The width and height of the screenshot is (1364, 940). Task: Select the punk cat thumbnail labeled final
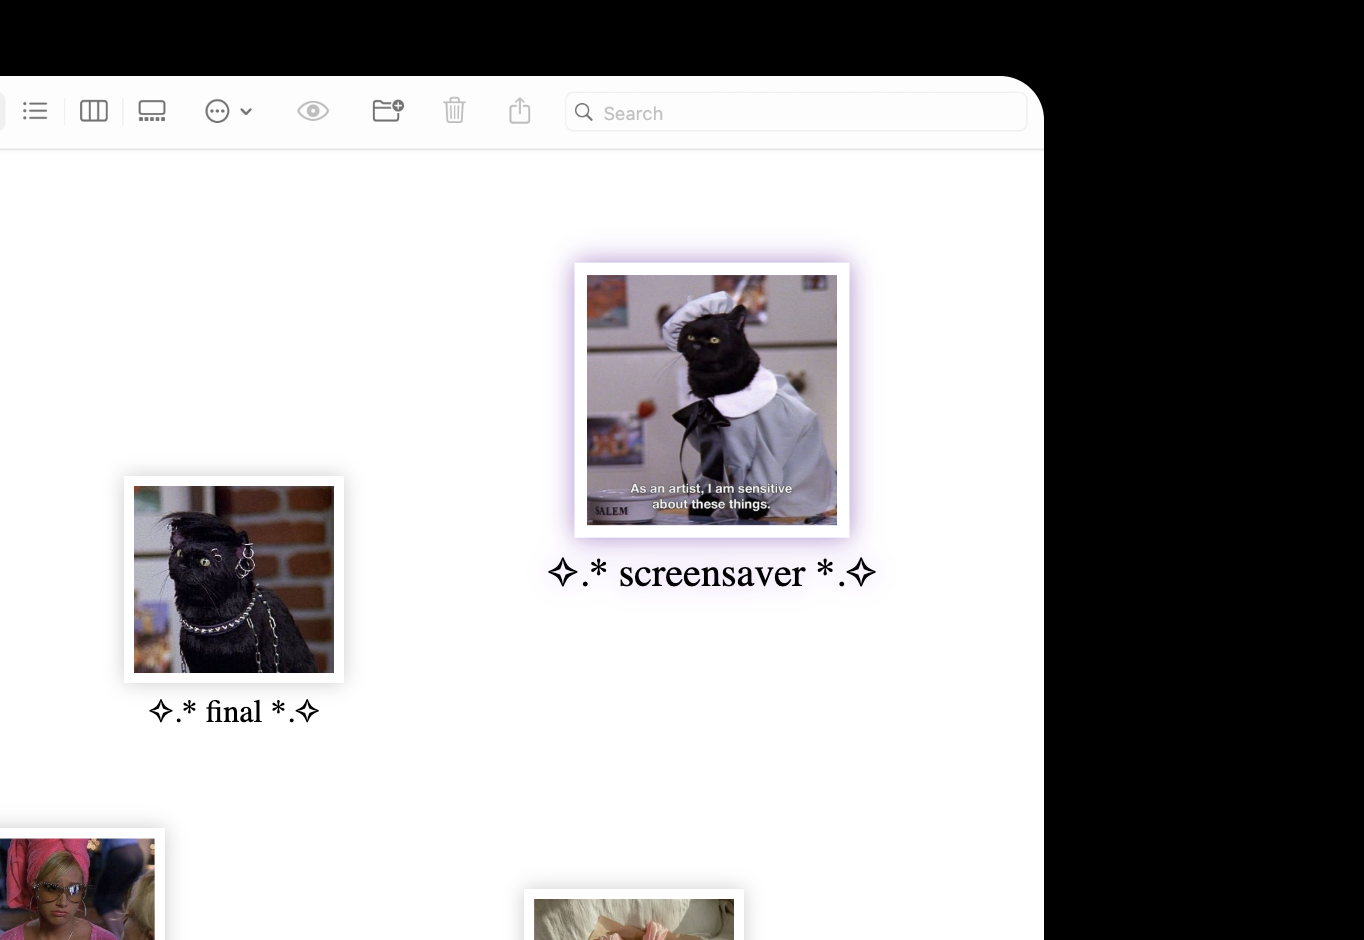(234, 579)
